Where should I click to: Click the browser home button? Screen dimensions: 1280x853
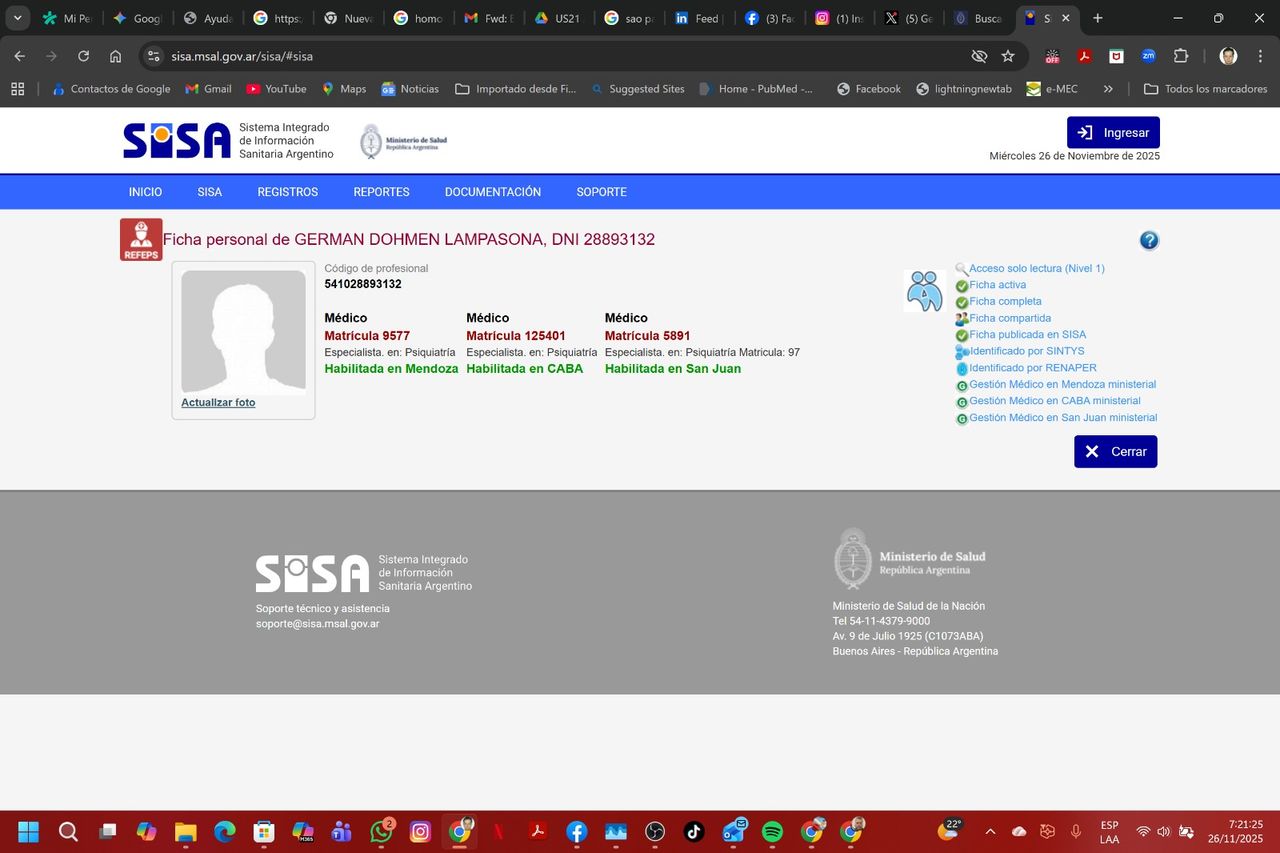coord(116,56)
